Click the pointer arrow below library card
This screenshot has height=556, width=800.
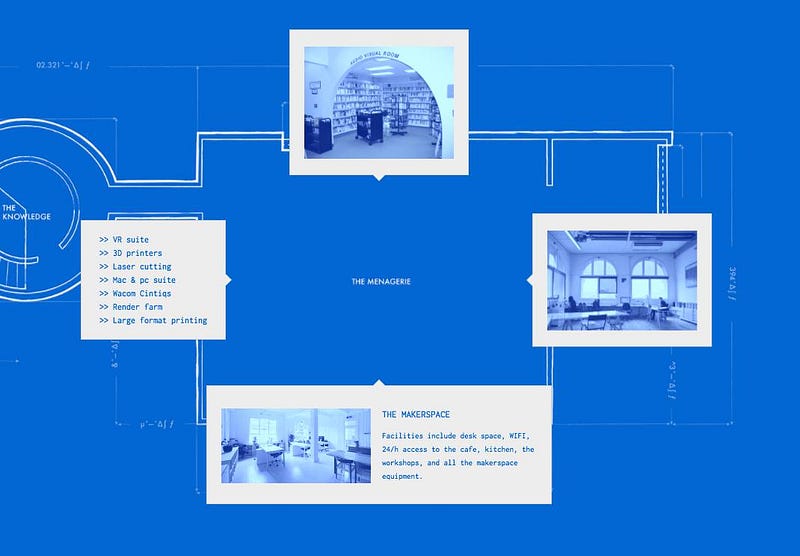tap(379, 178)
